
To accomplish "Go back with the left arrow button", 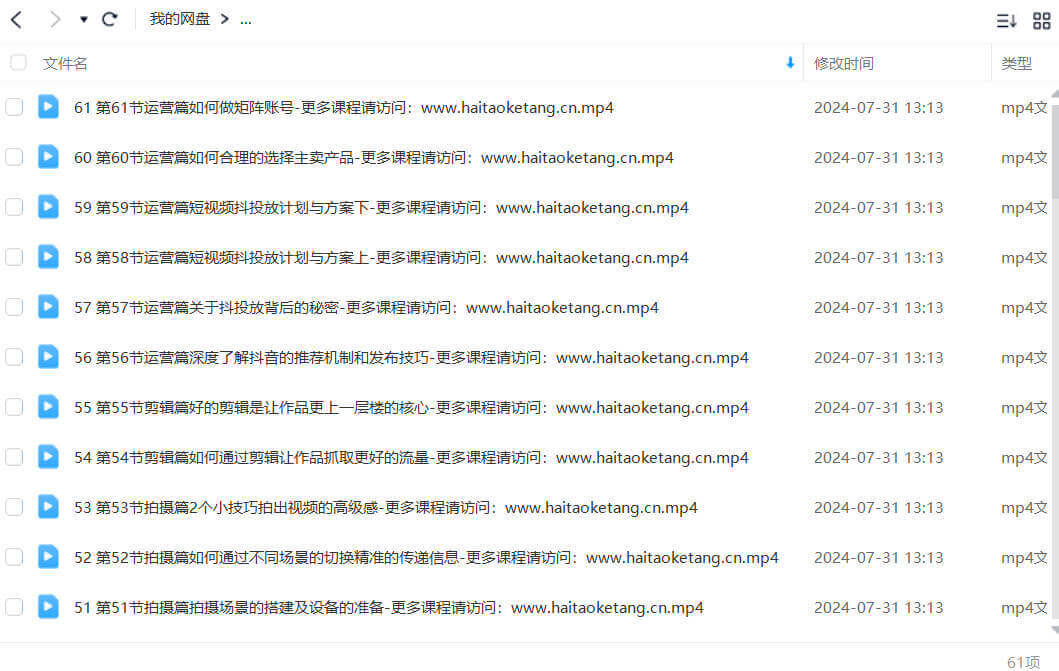I will (17, 20).
